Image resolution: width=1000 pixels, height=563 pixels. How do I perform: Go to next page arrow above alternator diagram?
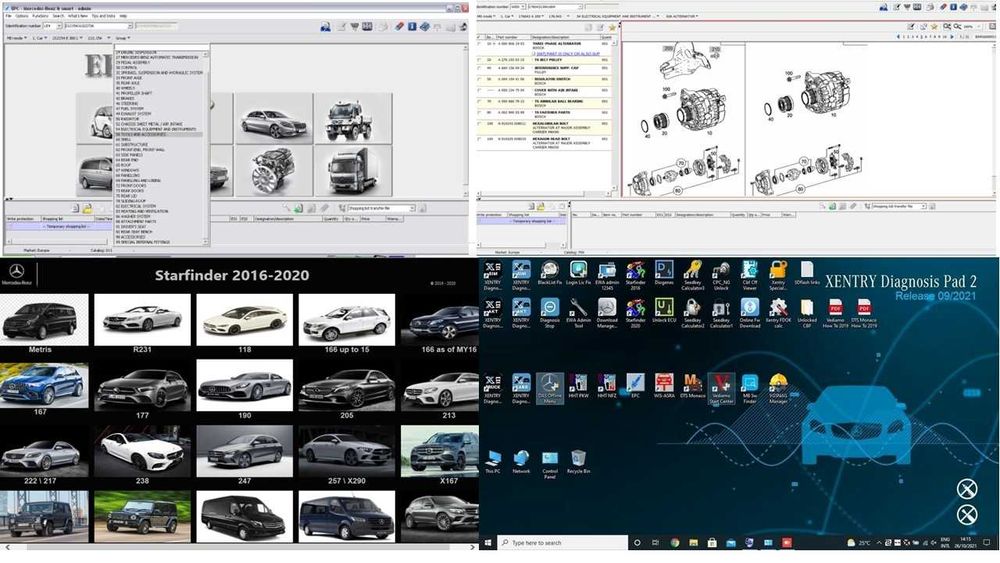click(952, 38)
